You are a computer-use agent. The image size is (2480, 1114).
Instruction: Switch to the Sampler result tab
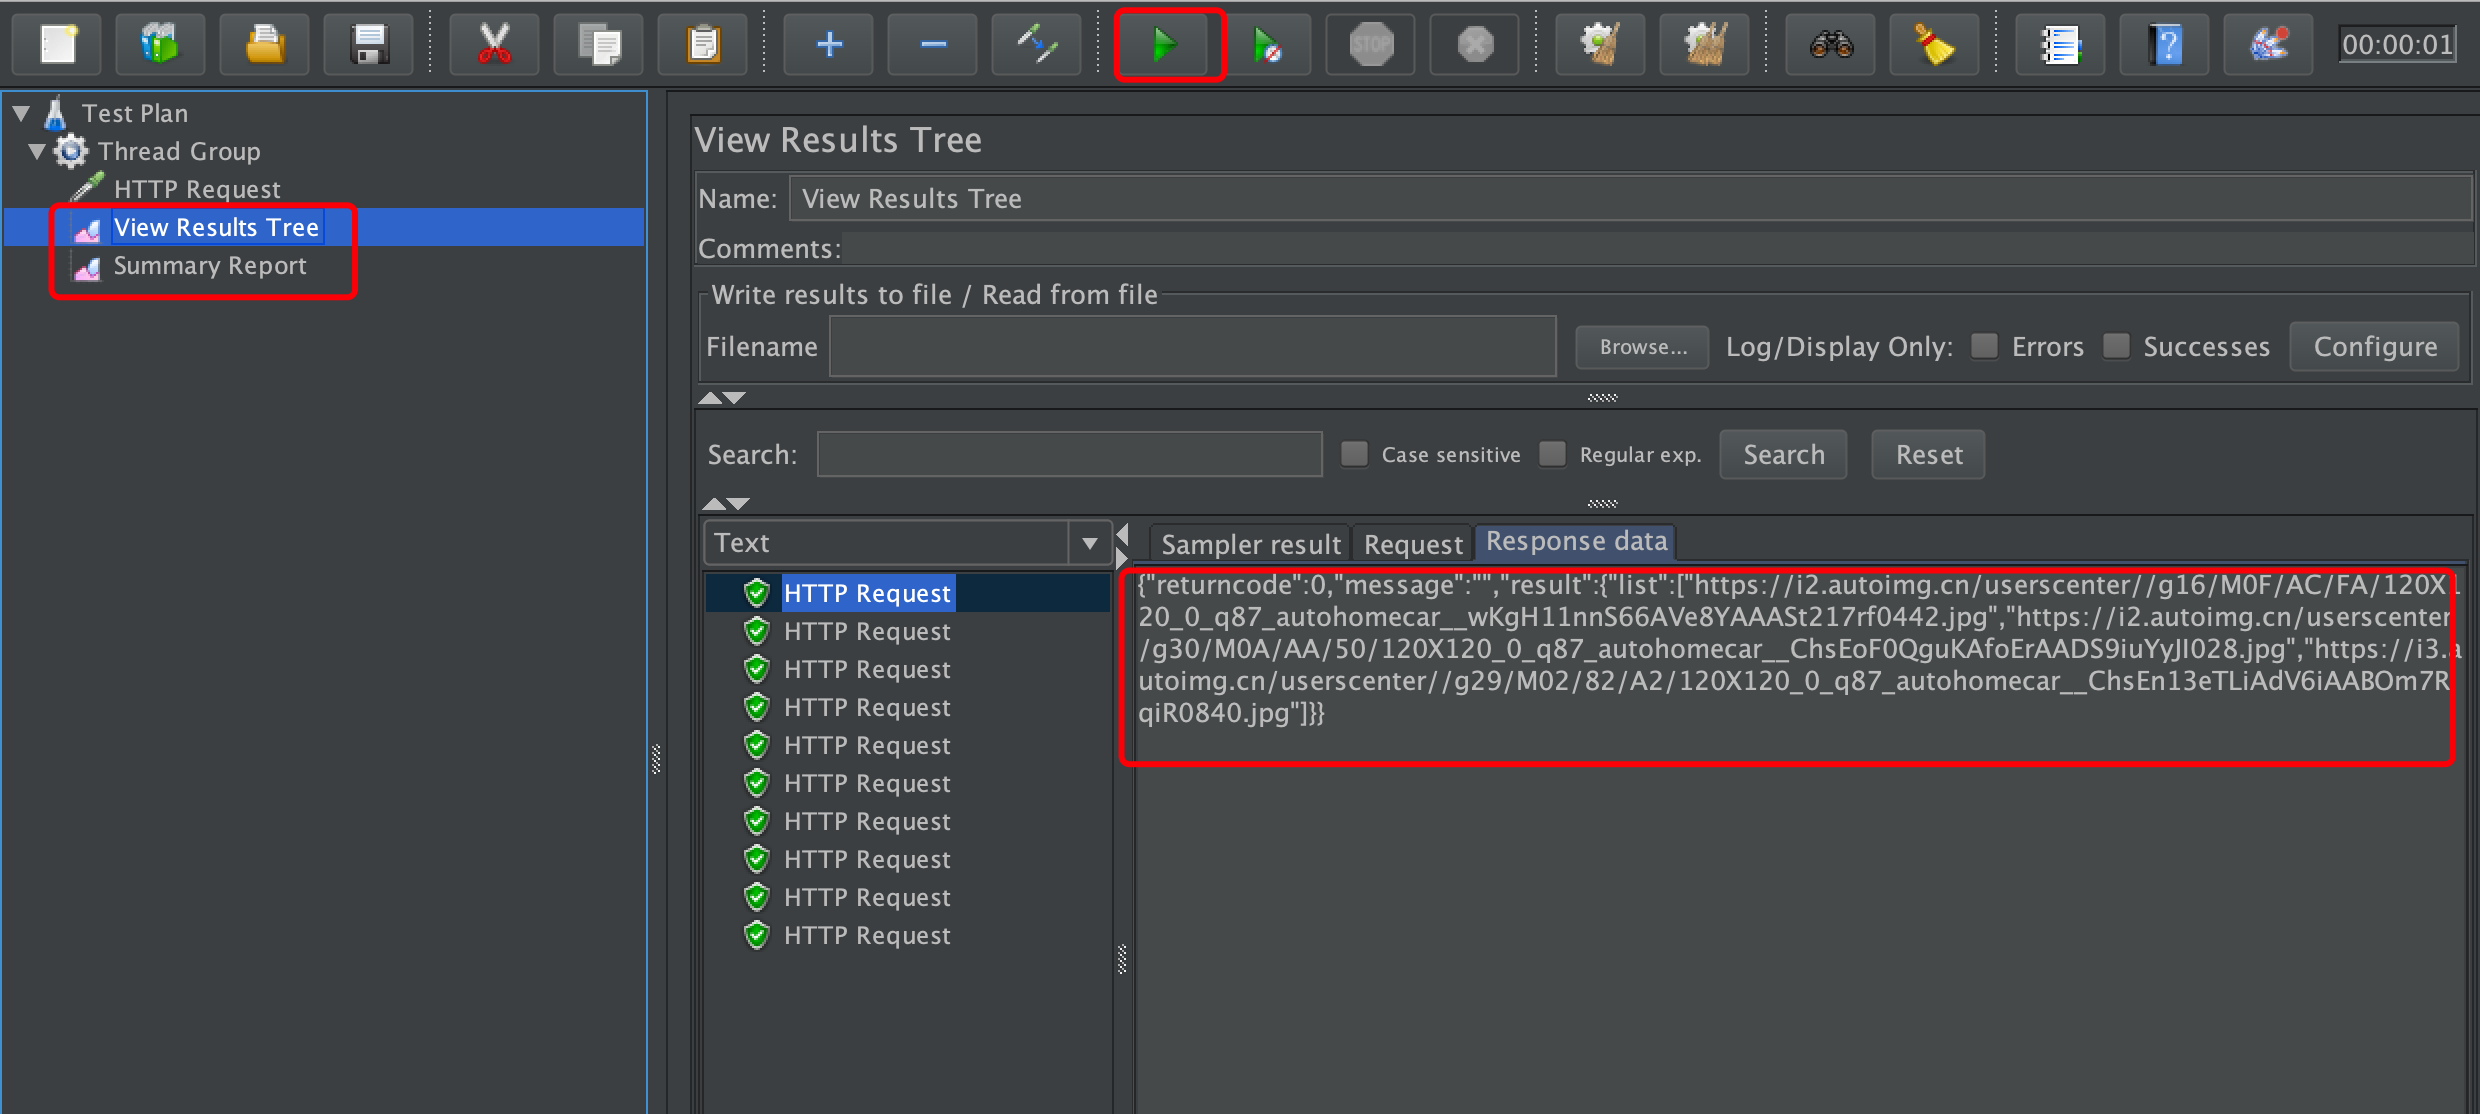(x=1250, y=544)
